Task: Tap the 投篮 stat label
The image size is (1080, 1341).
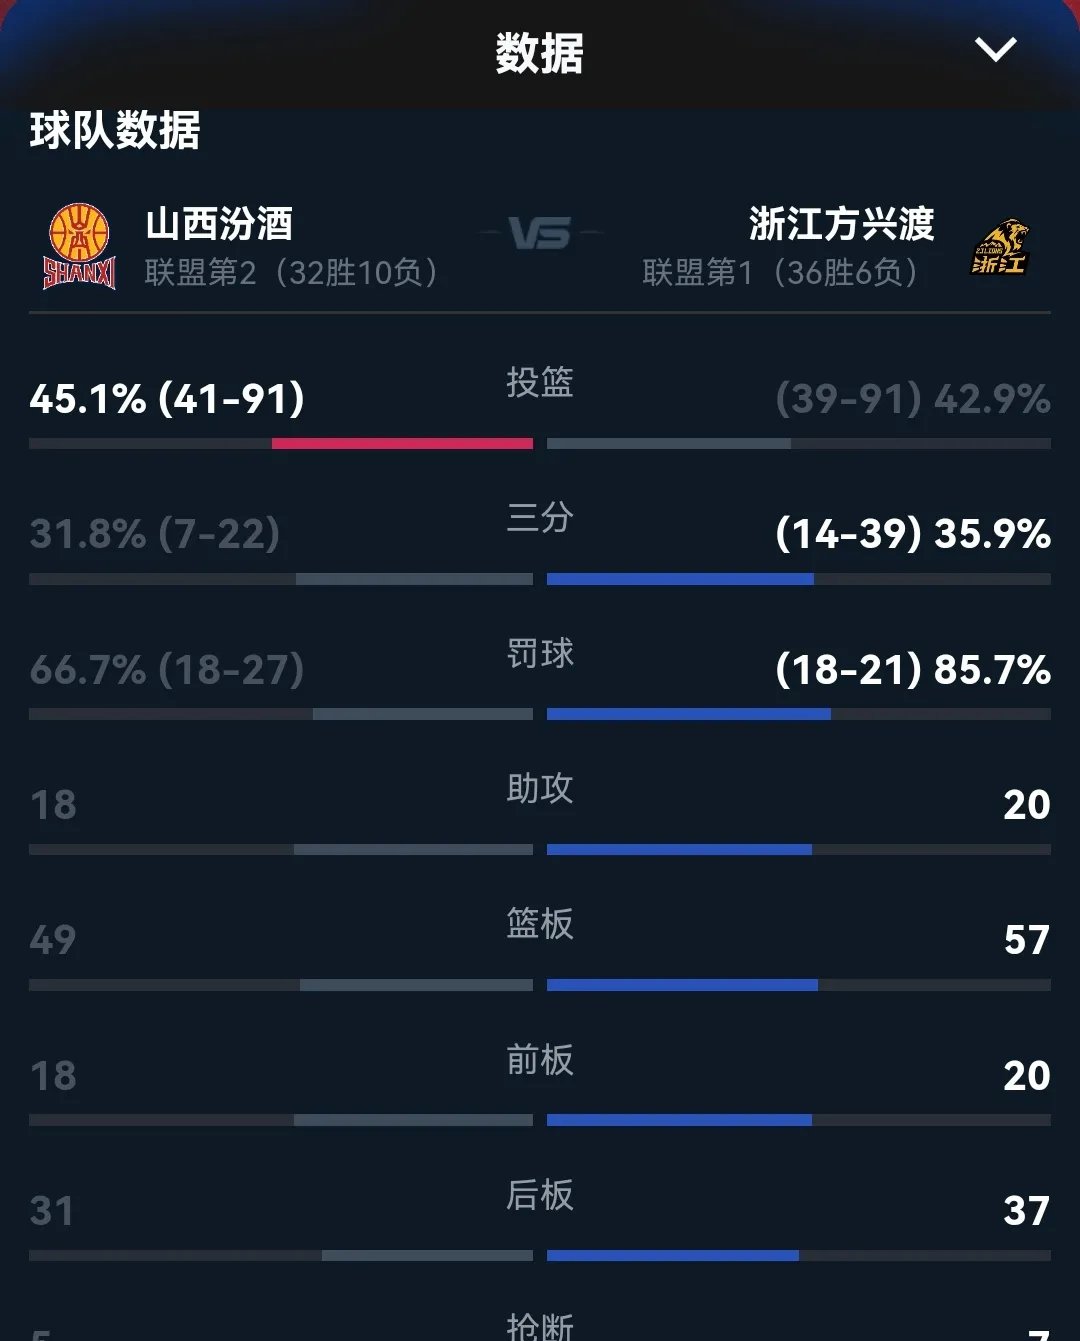Action: (x=540, y=382)
